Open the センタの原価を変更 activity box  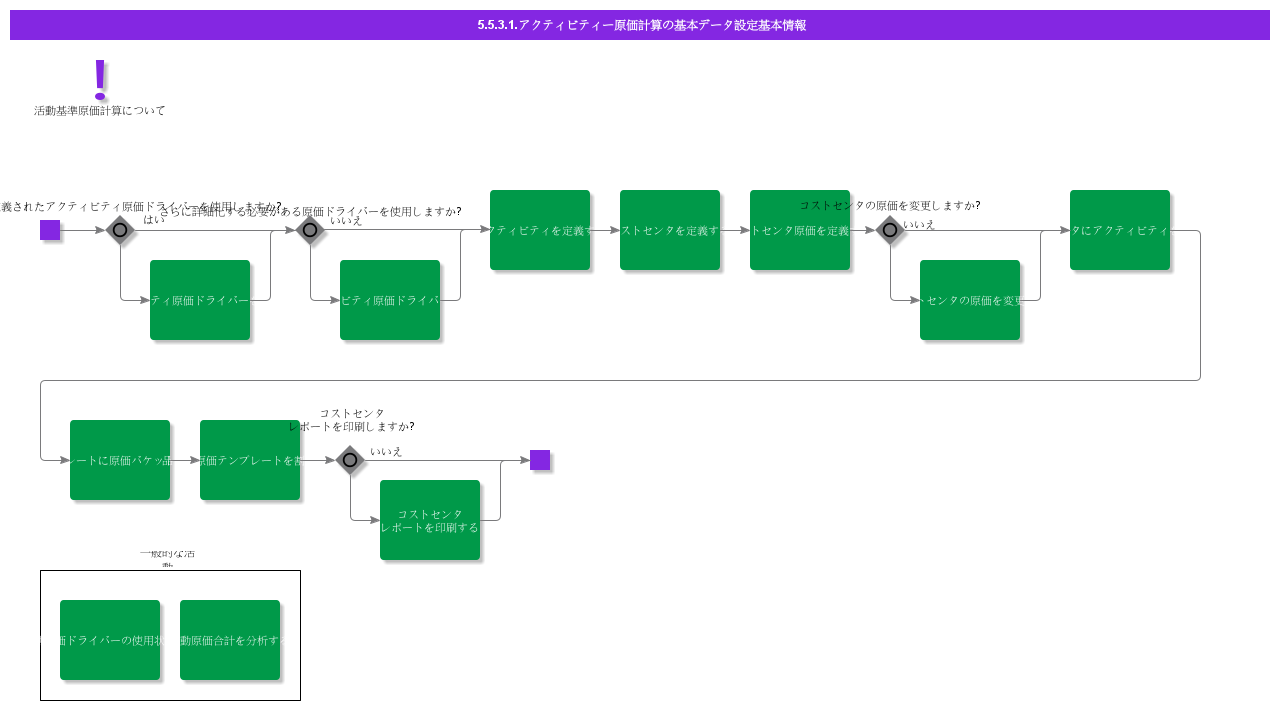970,300
